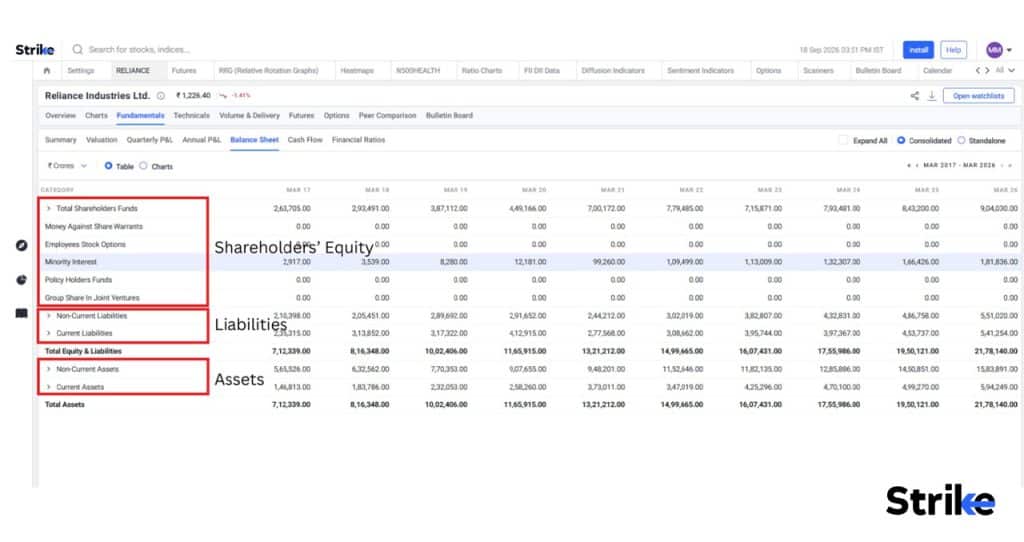Click the Minority Interest row label

(71, 262)
